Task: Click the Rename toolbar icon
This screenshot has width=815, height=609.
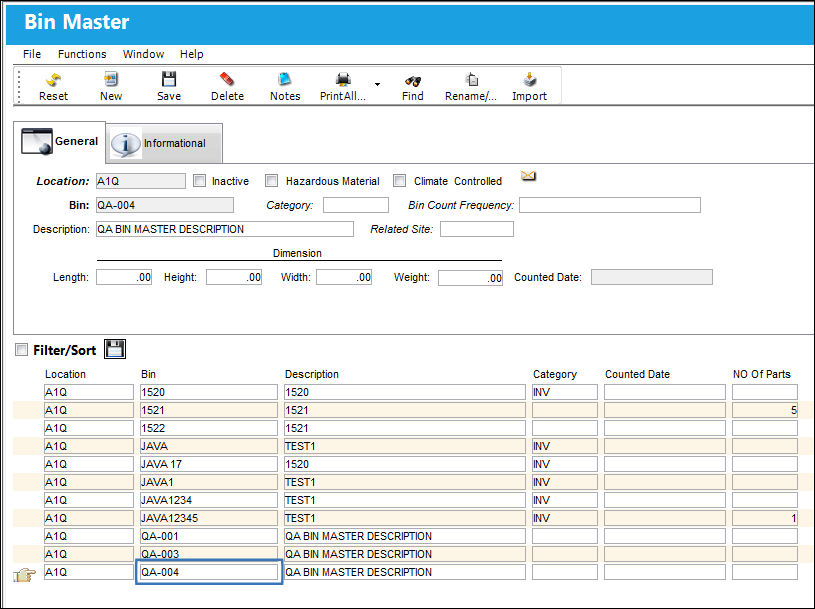Action: pos(471,80)
